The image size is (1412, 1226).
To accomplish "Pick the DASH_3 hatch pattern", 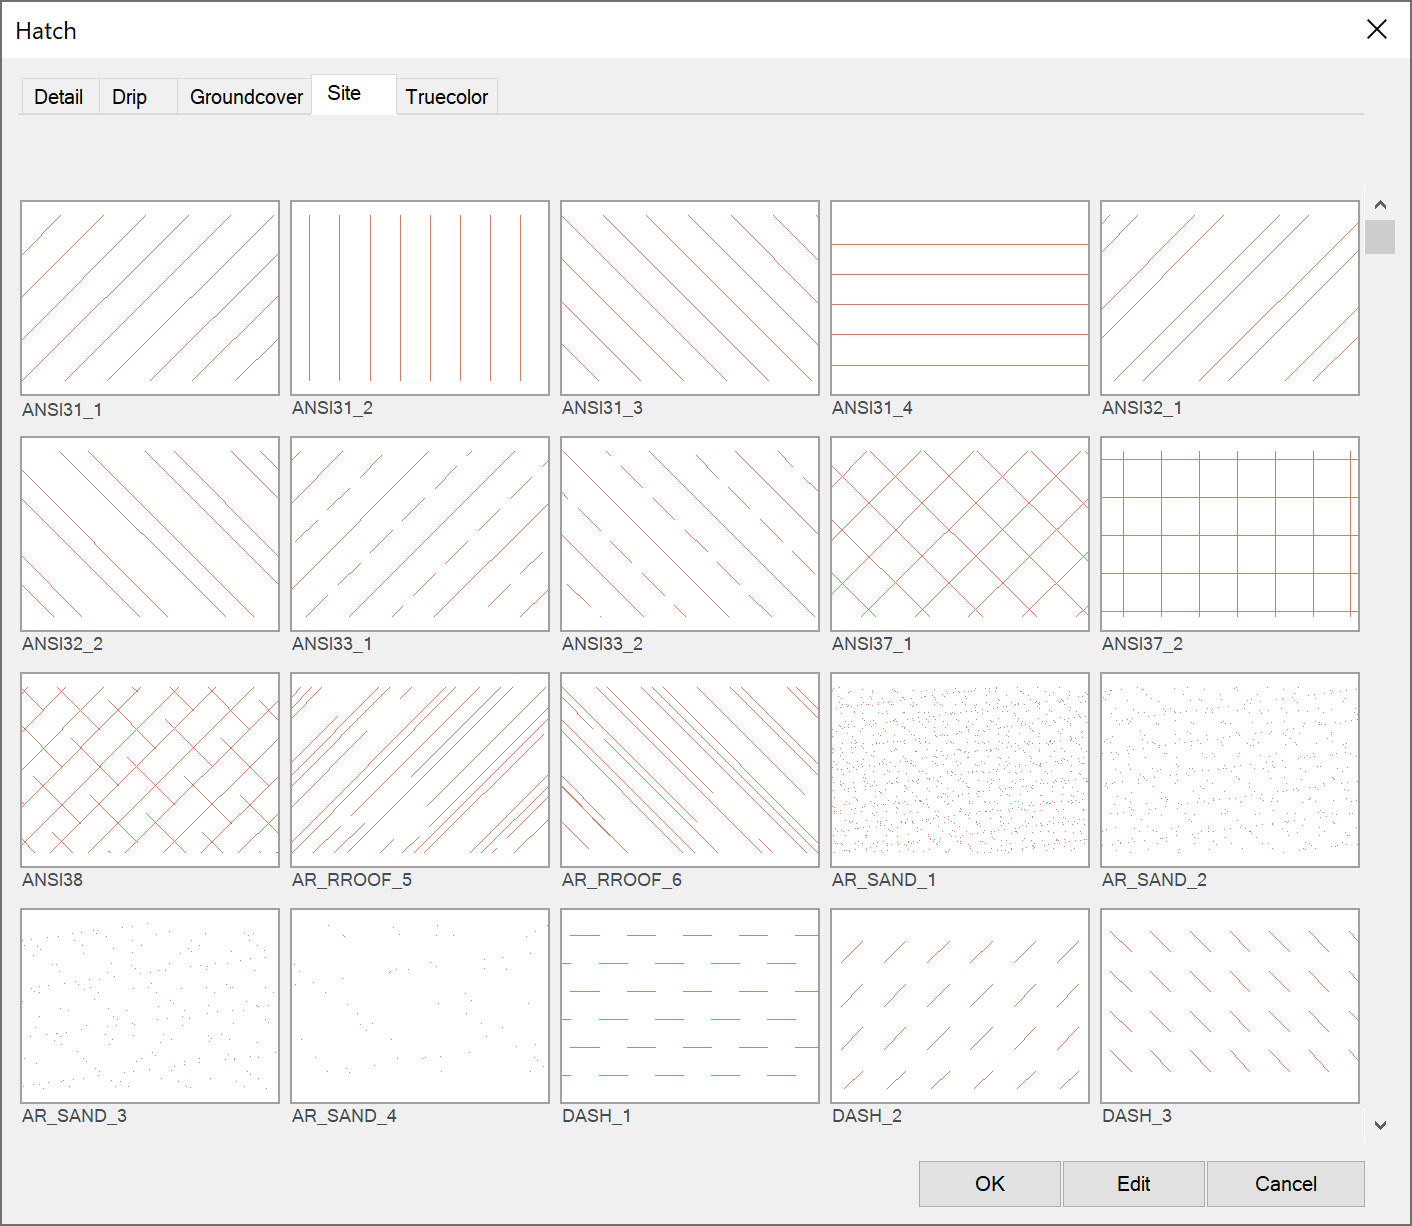I will point(1230,1006).
